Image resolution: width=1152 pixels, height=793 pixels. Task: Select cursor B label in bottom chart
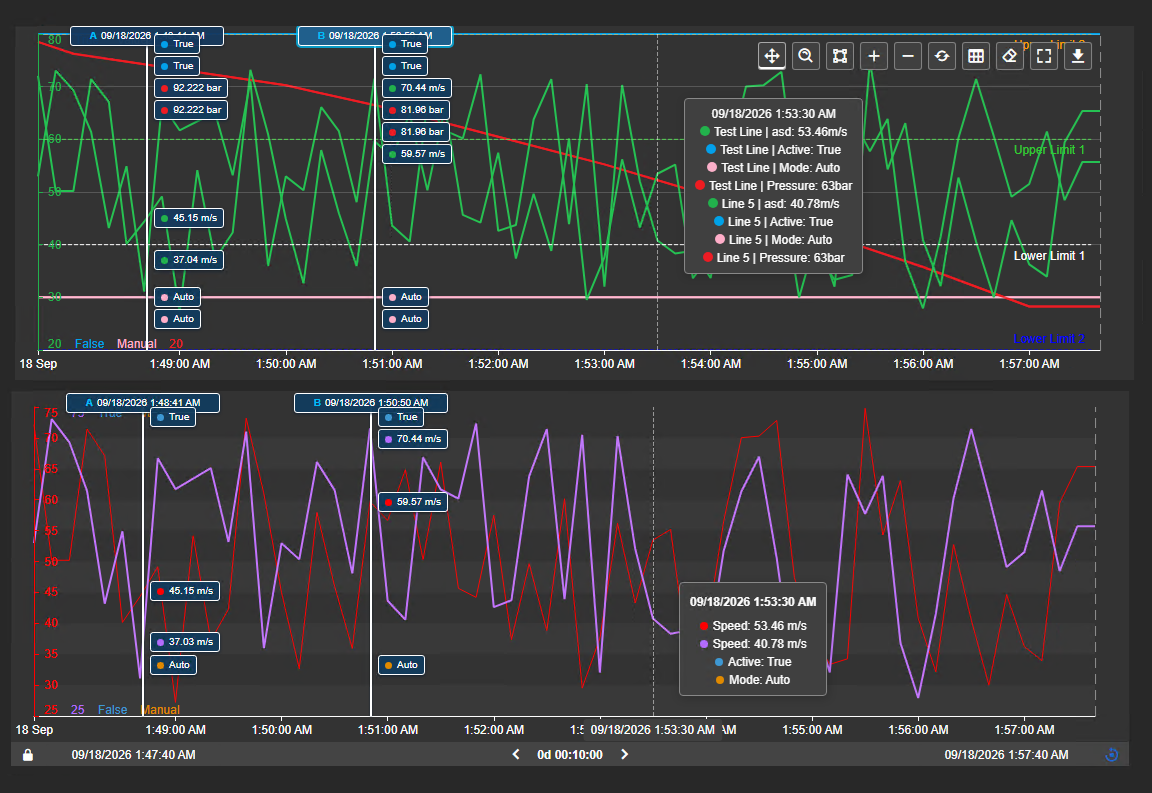(x=371, y=403)
